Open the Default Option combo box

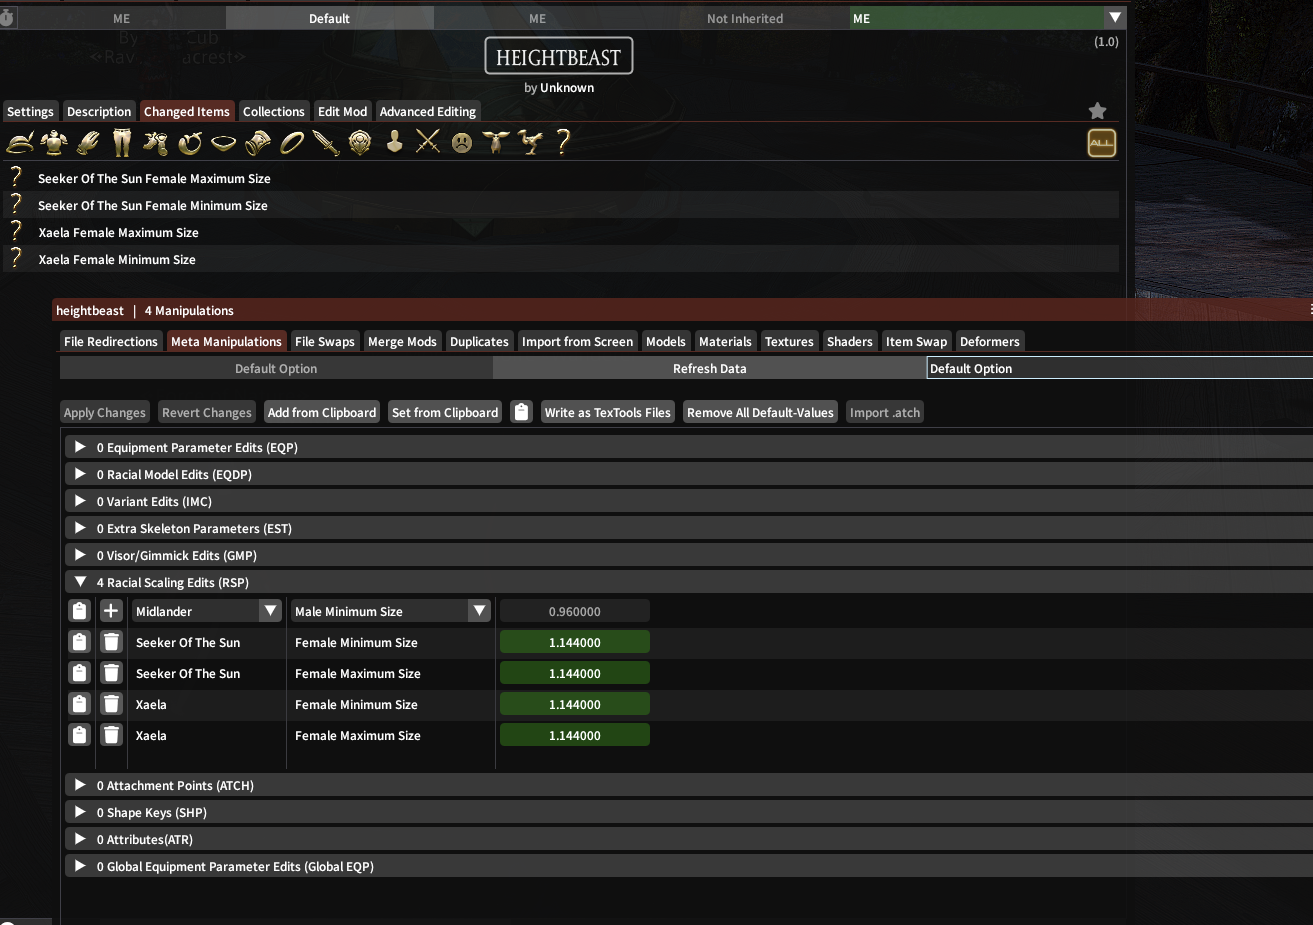[x=1120, y=368]
